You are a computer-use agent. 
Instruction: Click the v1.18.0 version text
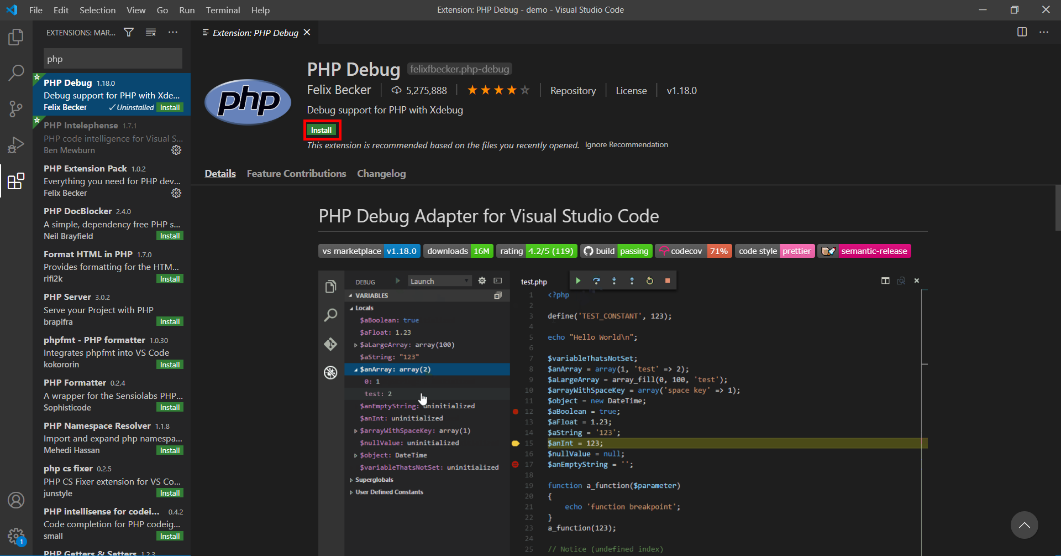(x=681, y=91)
